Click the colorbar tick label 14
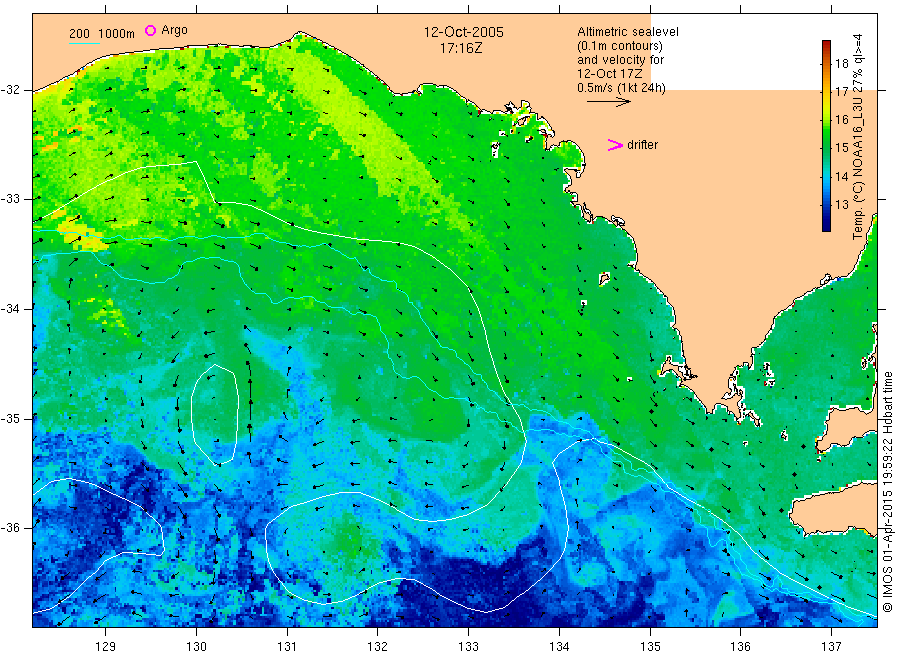Image resolution: width=900 pixels, height=660 pixels. pos(841,176)
